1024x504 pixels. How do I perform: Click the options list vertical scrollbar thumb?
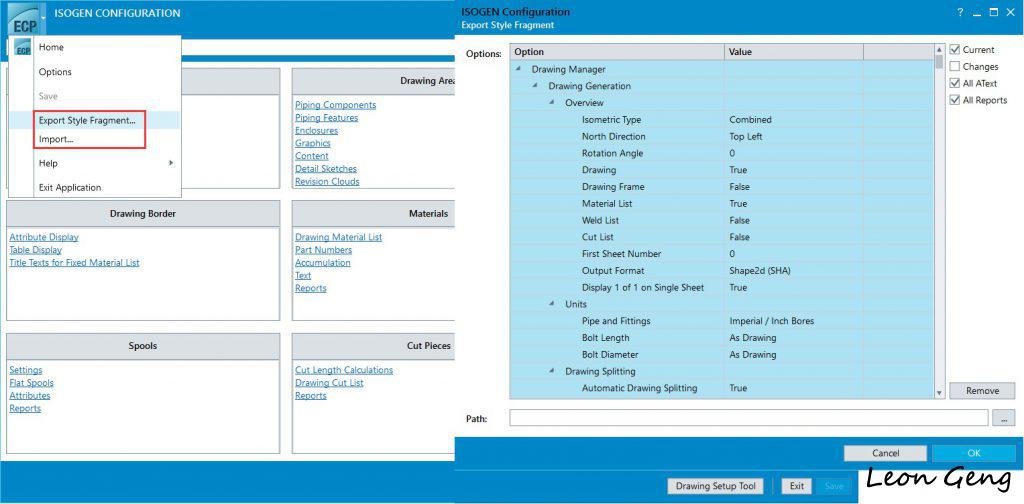939,62
